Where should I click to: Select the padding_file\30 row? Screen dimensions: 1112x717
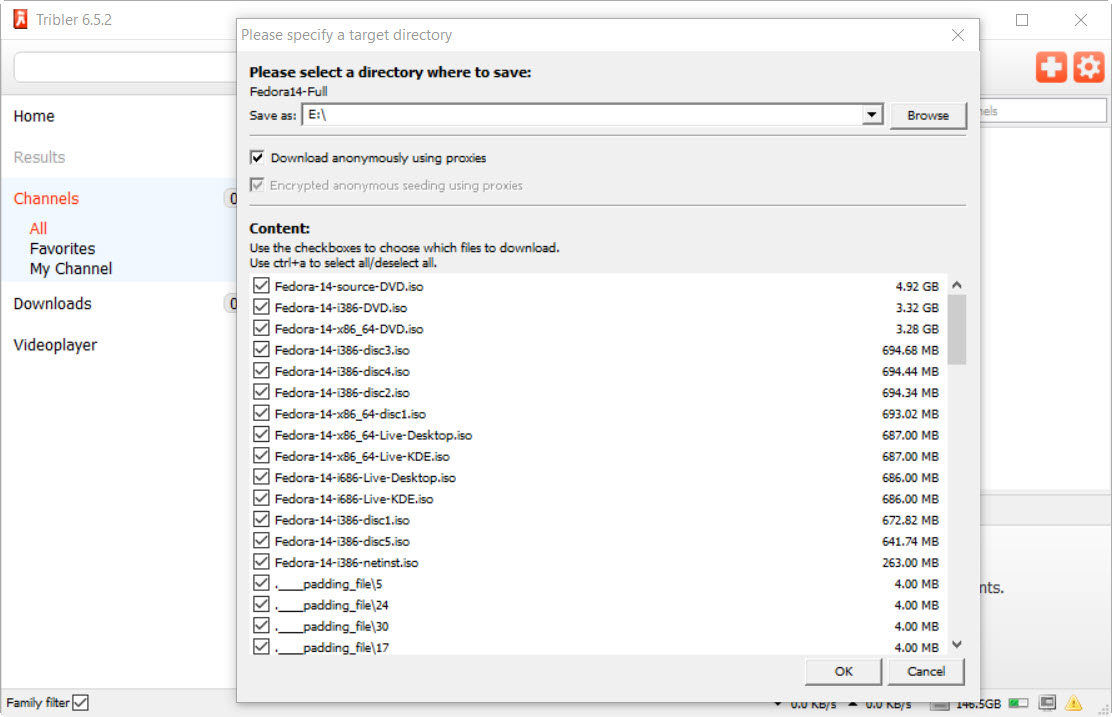(599, 626)
